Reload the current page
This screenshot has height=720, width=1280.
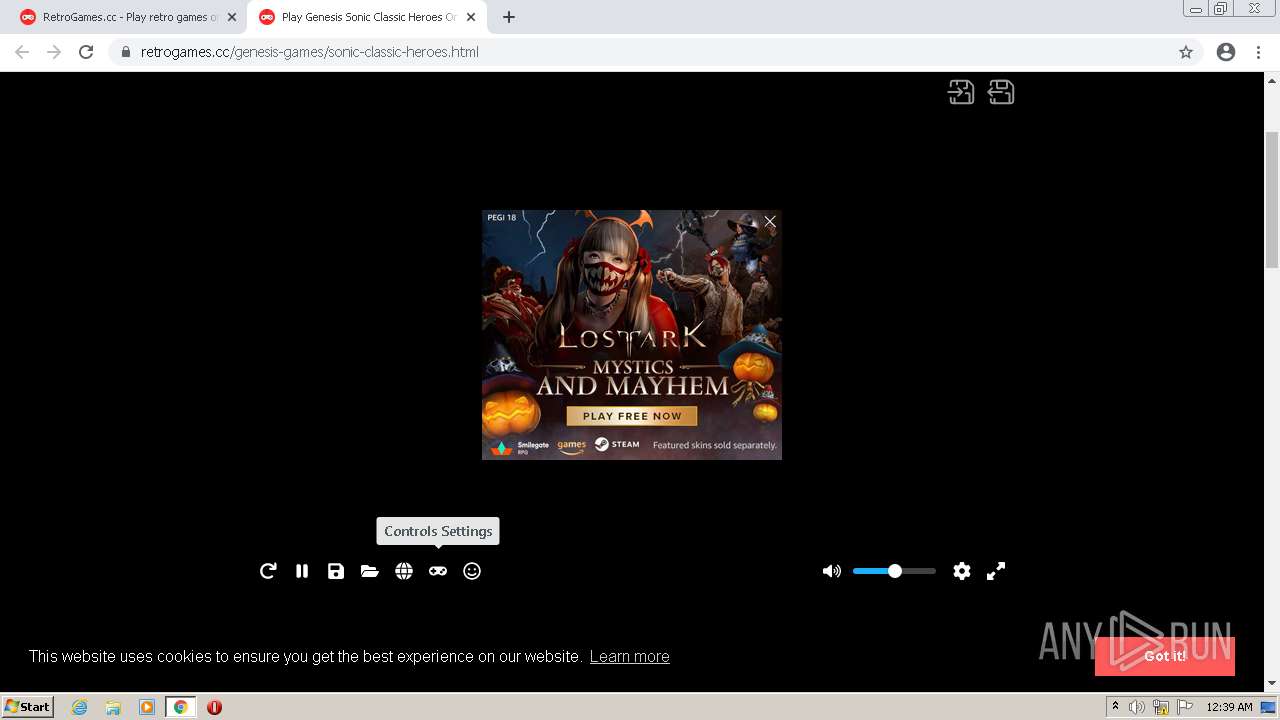point(86,52)
